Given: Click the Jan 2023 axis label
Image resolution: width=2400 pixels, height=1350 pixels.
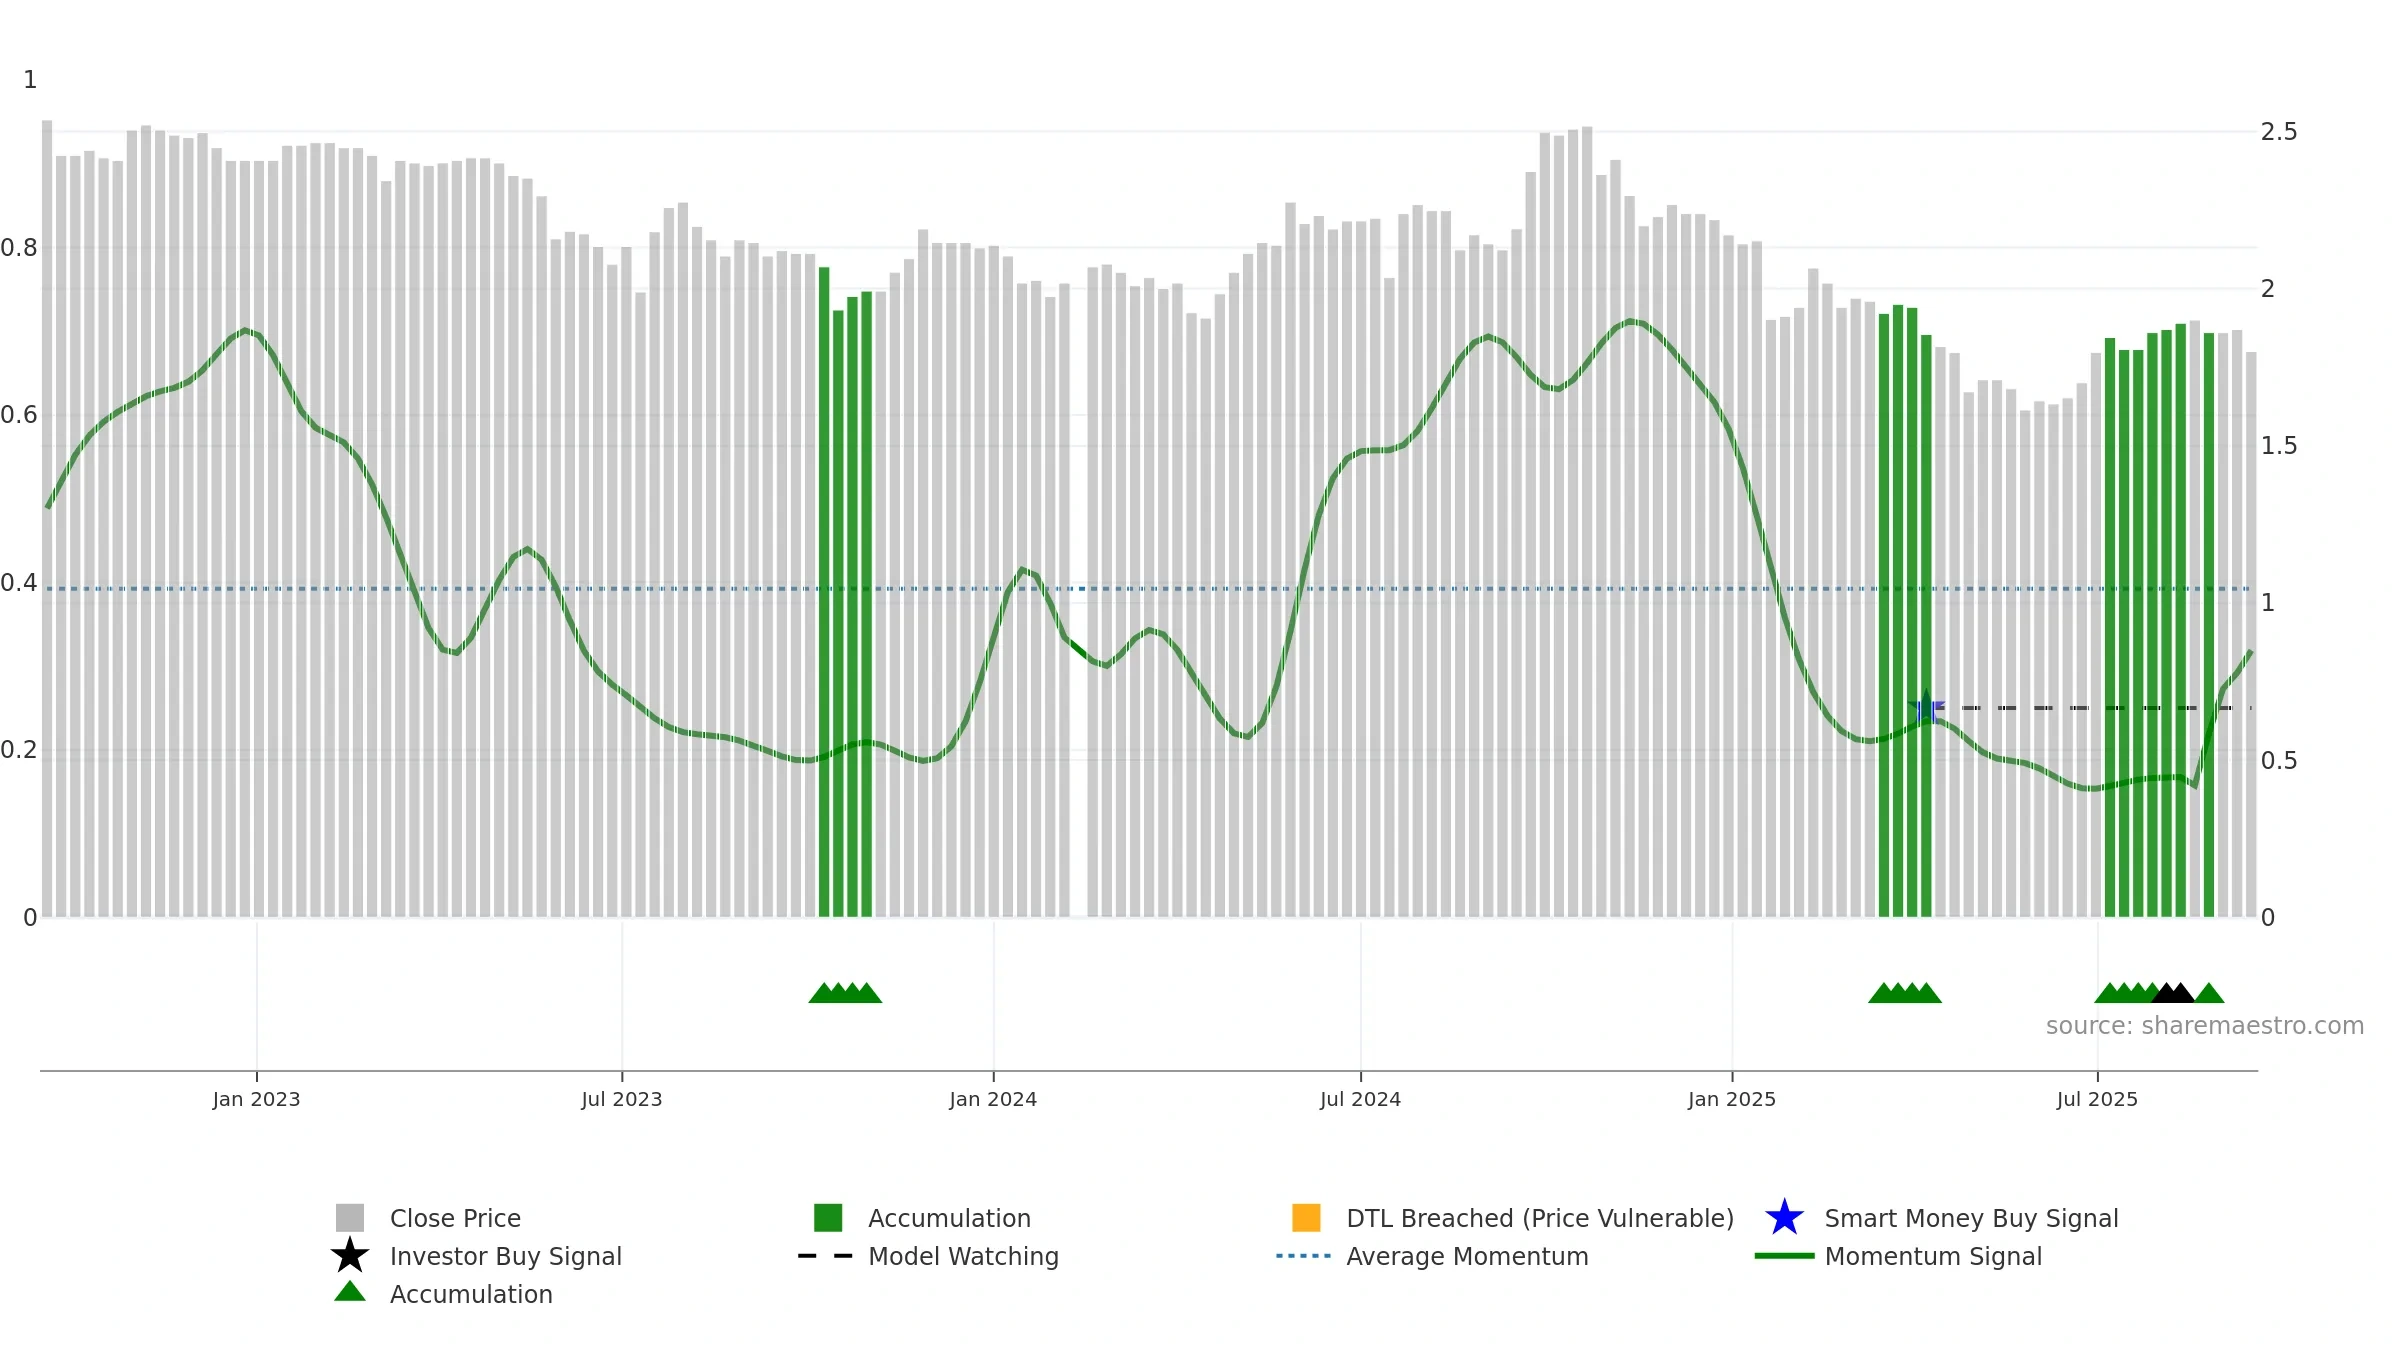Looking at the screenshot, I should [256, 1099].
